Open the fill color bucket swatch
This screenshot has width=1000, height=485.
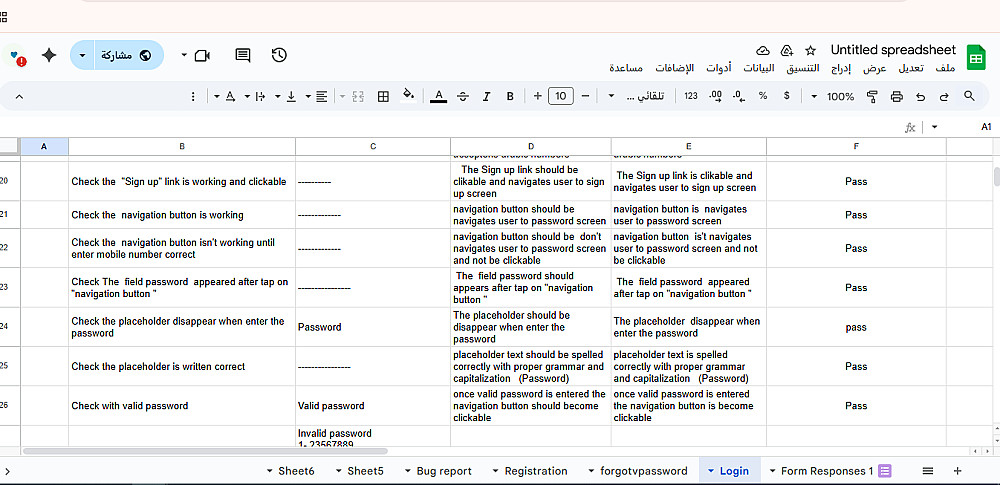pyautogui.click(x=408, y=96)
